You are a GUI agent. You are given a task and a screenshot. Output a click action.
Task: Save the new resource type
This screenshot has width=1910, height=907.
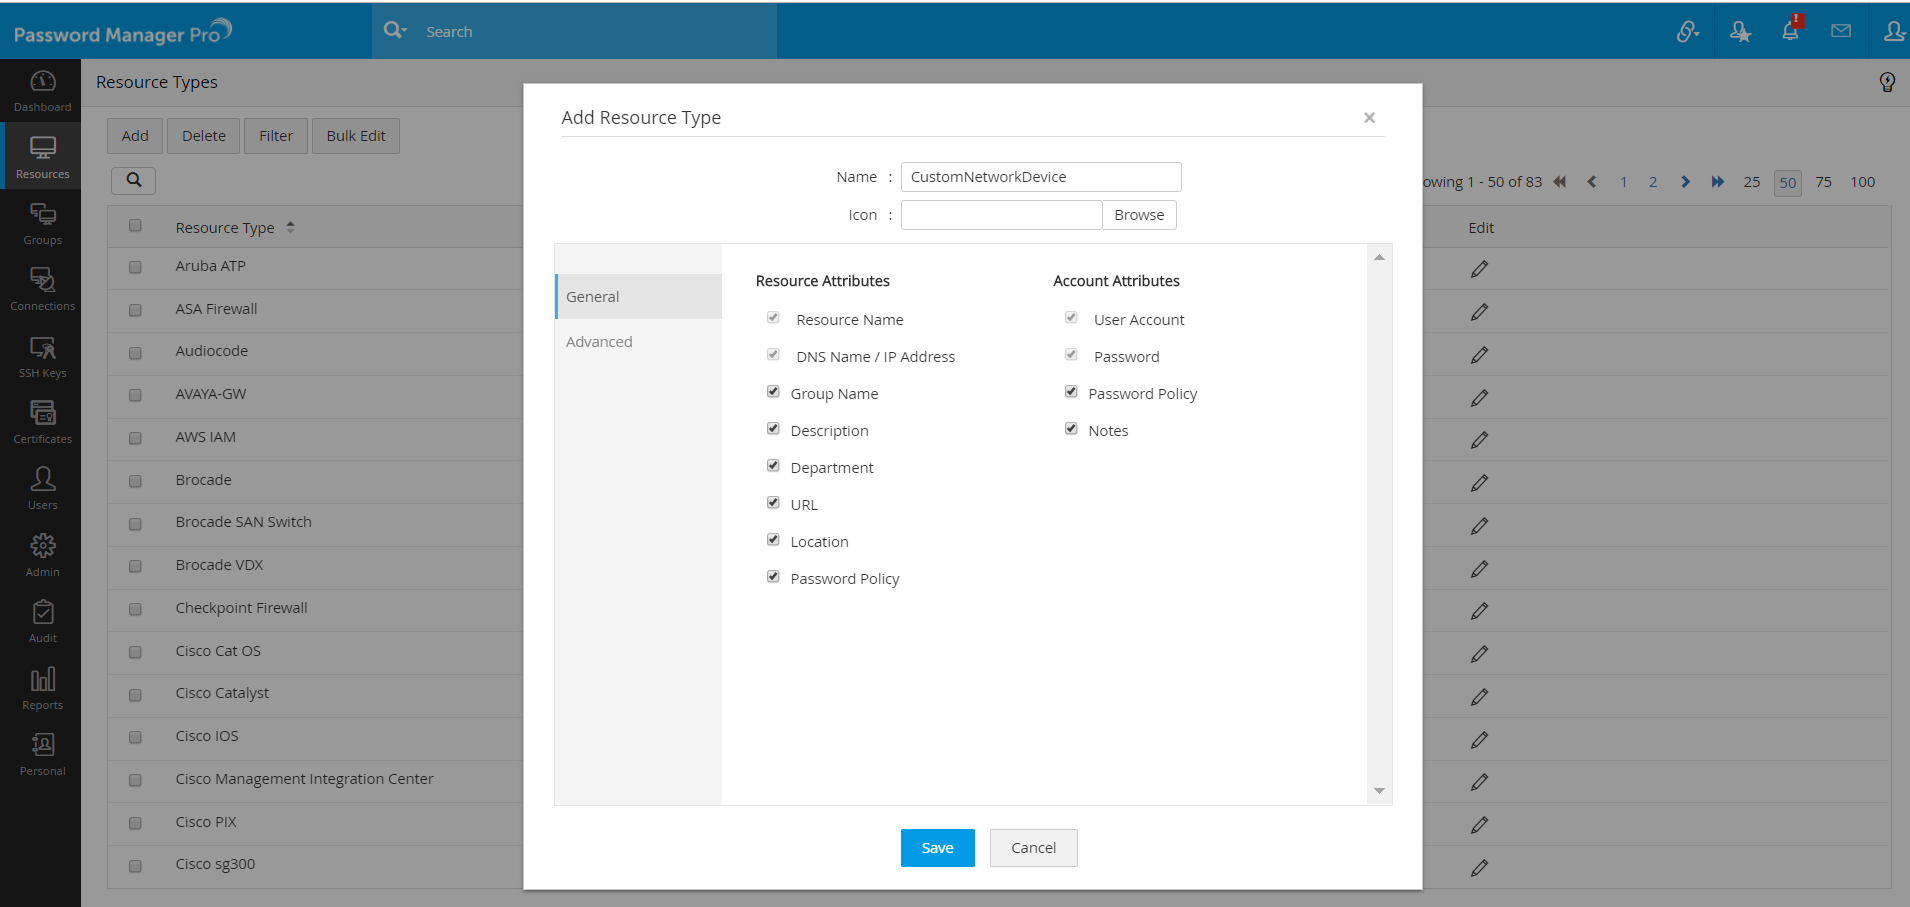pyautogui.click(x=938, y=848)
